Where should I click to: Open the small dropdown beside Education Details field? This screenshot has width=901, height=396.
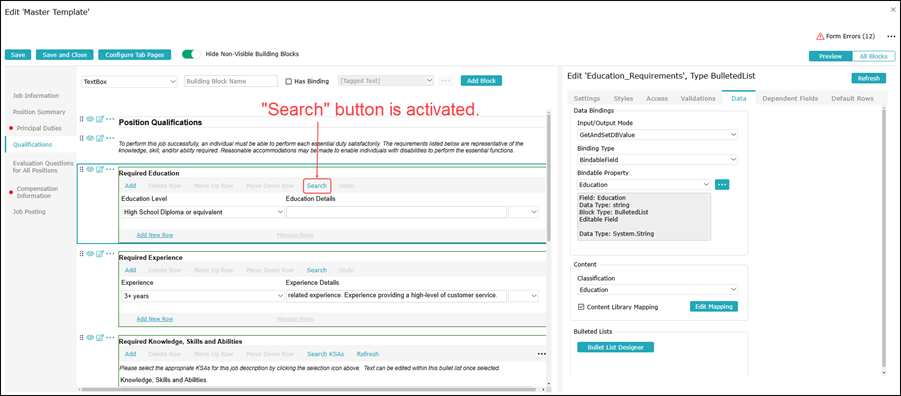pos(523,212)
